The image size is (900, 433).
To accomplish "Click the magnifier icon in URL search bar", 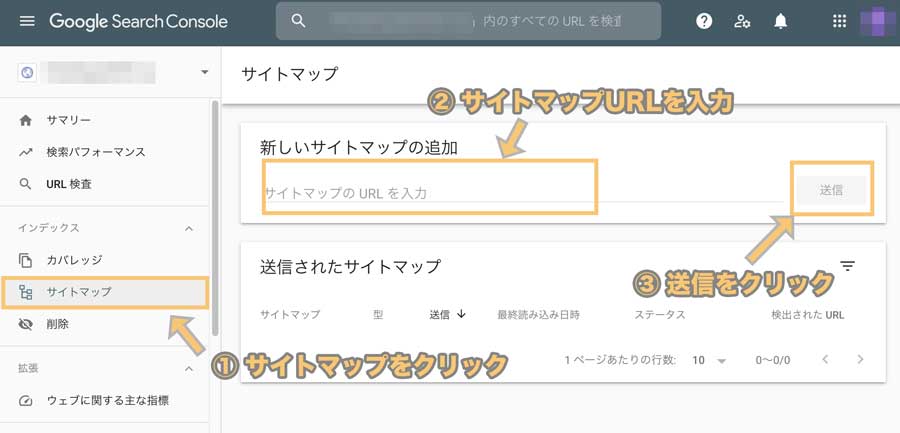I will pos(298,21).
